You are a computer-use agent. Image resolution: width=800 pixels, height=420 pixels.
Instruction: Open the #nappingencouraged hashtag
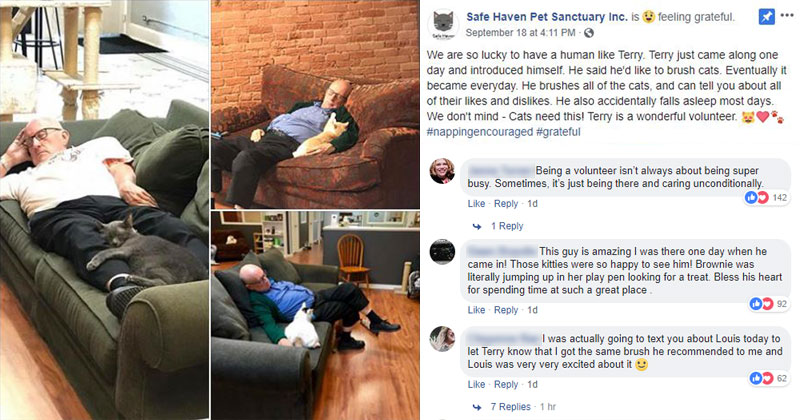pos(480,132)
